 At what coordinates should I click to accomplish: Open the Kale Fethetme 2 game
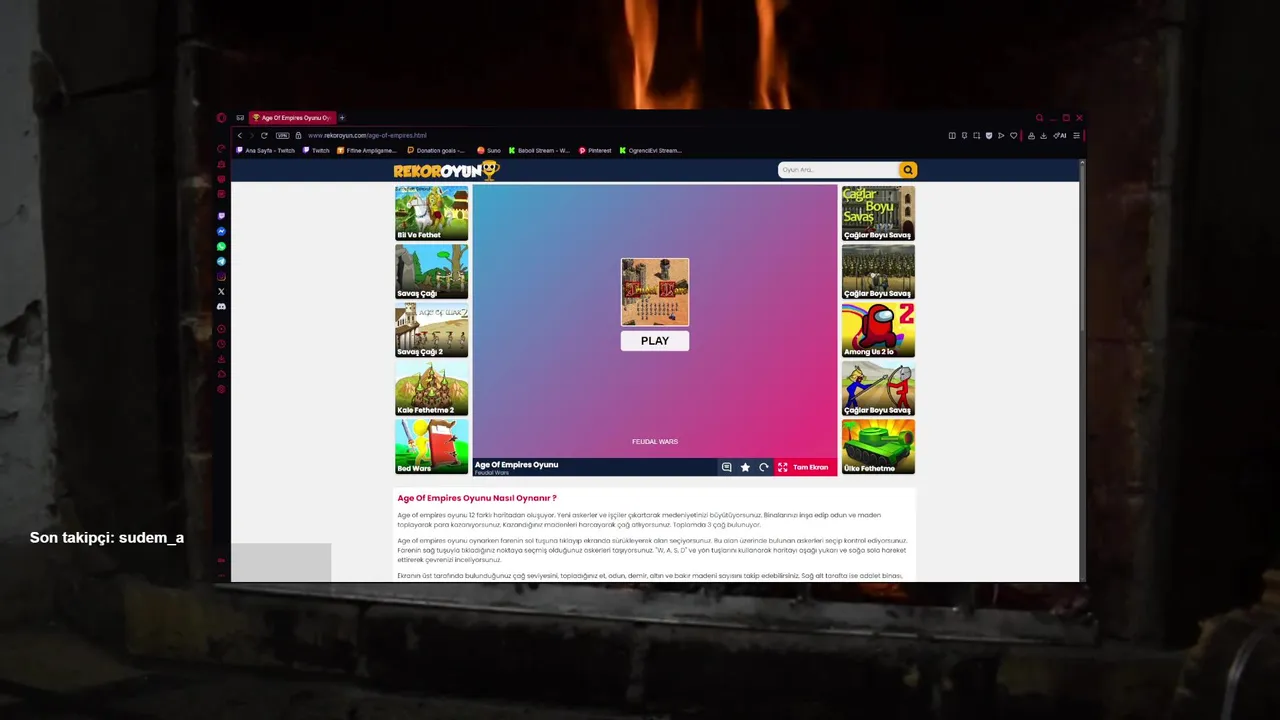[431, 388]
